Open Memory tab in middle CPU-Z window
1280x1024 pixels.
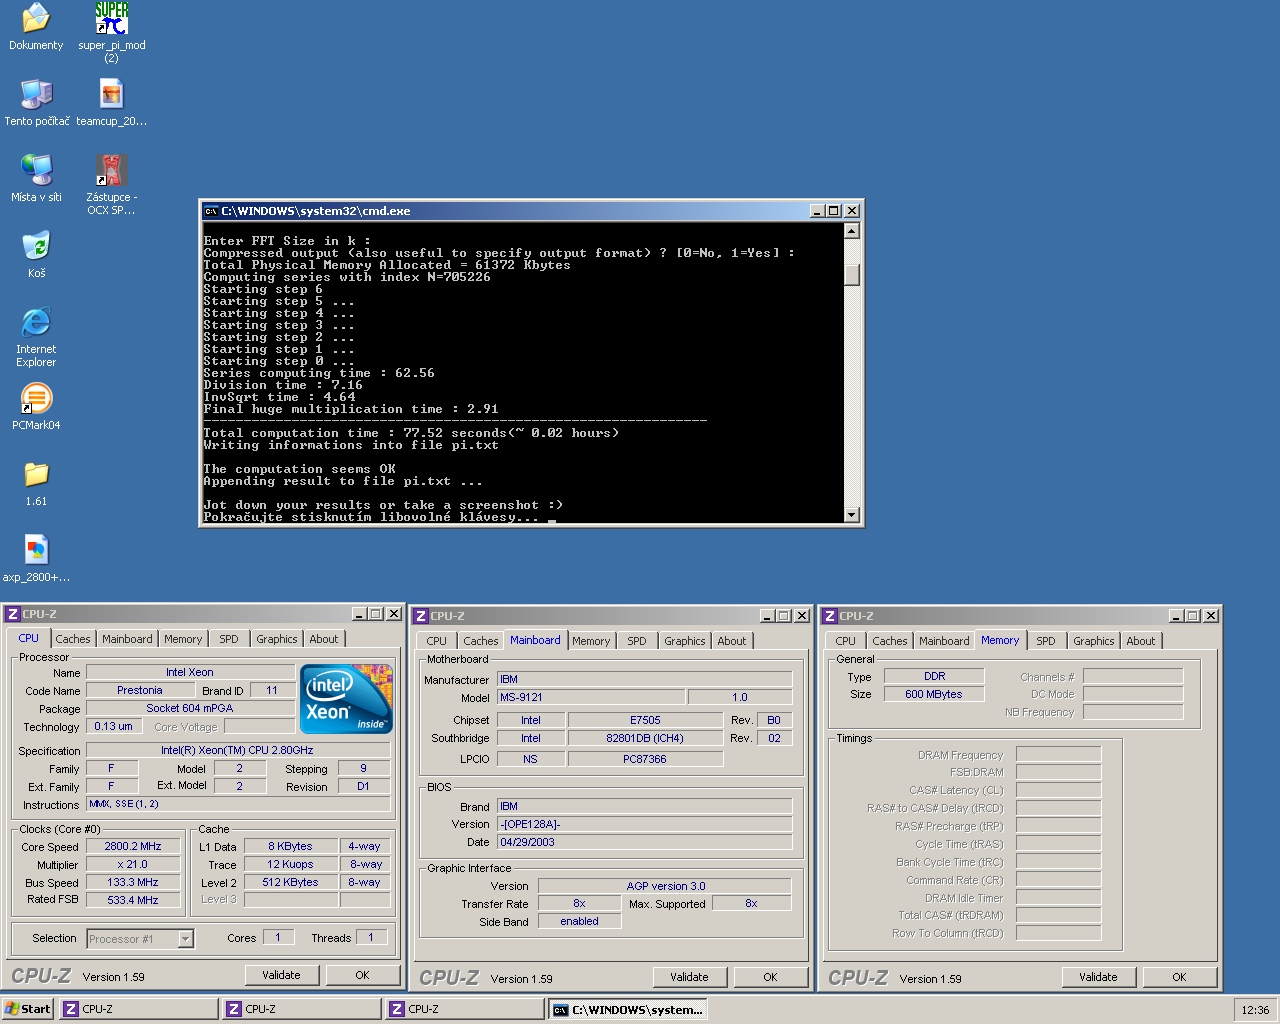(x=591, y=641)
